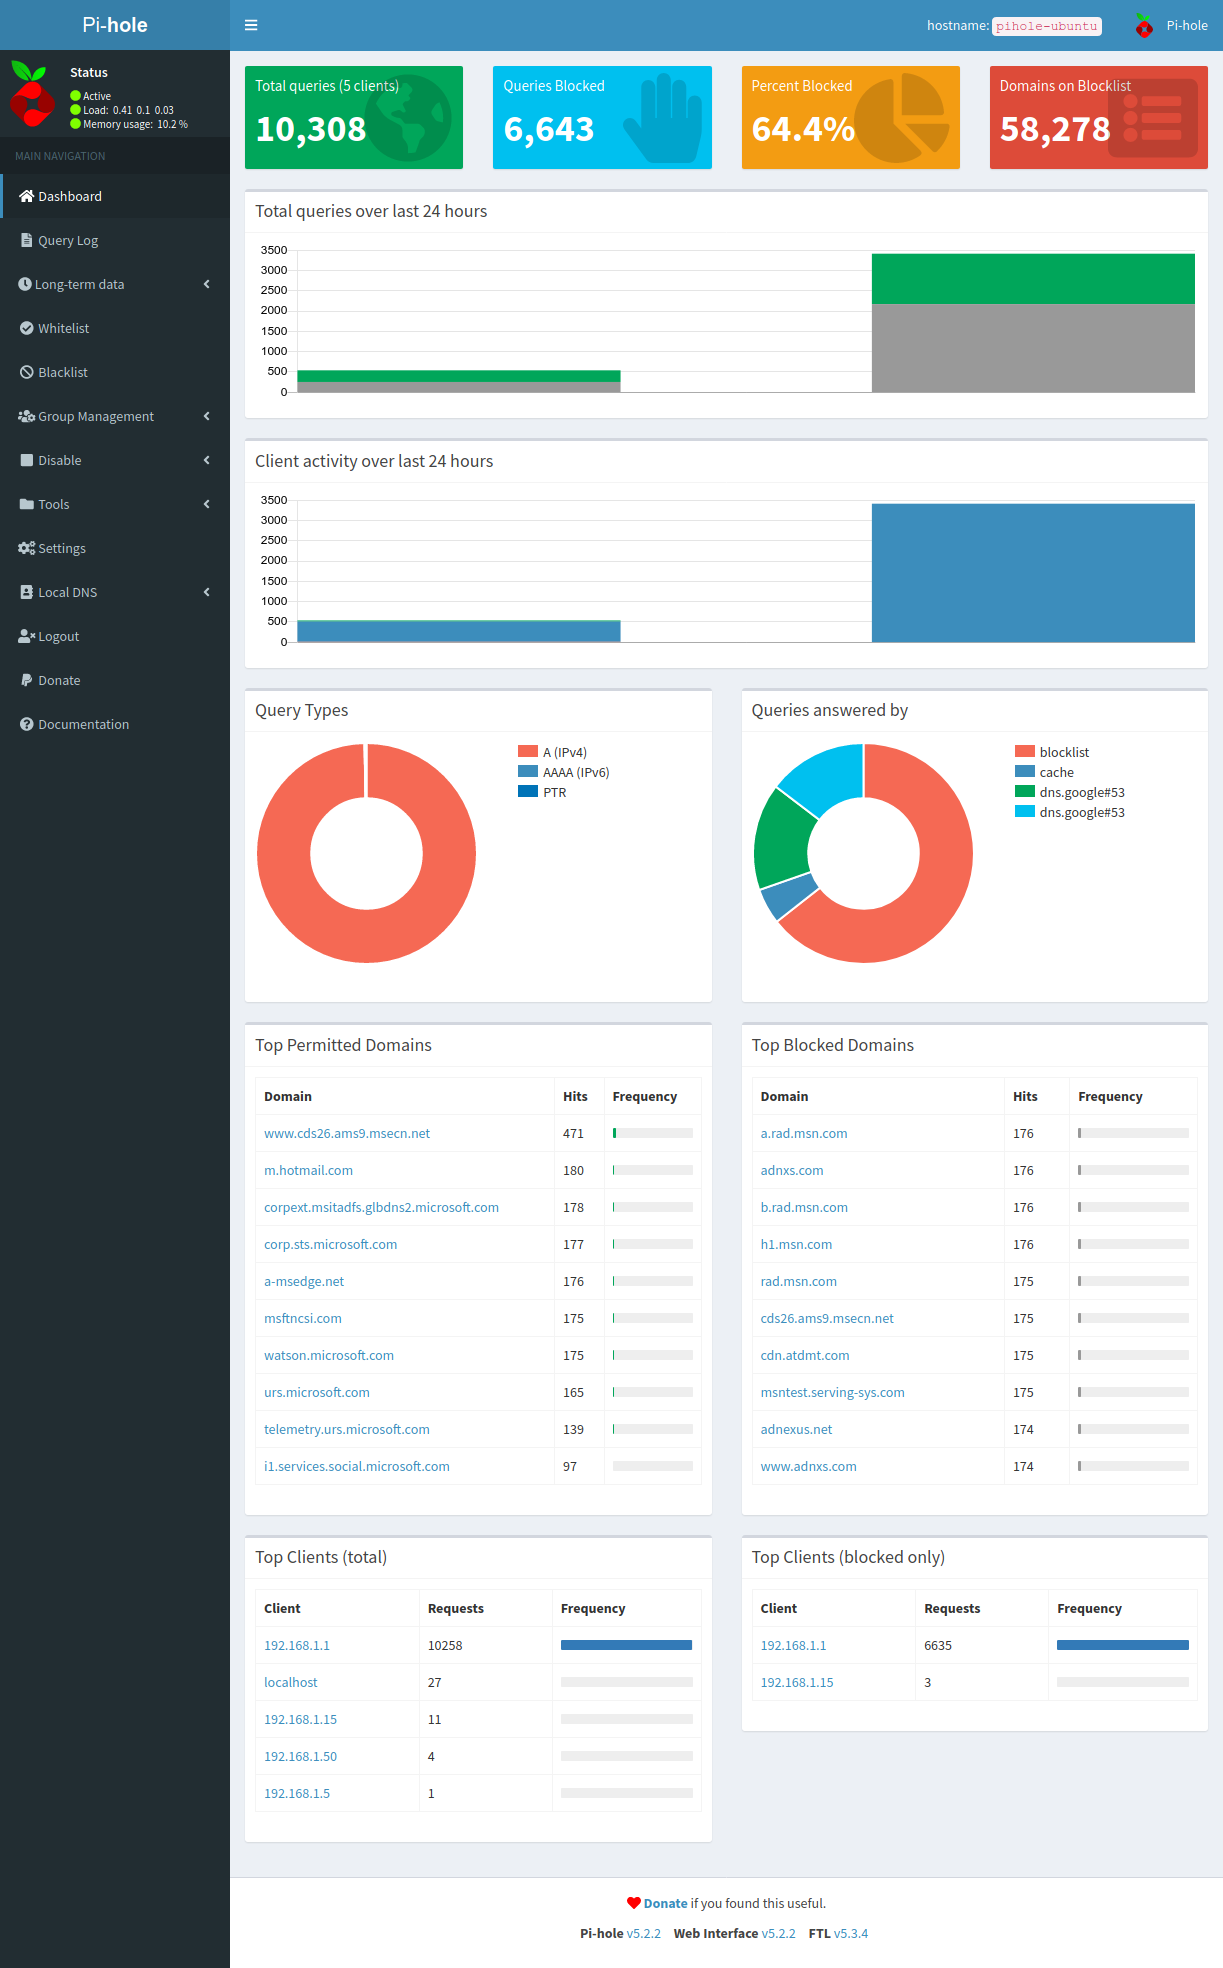
Task: Open Pi-hole v5.2.2 version link
Action: tap(644, 1933)
